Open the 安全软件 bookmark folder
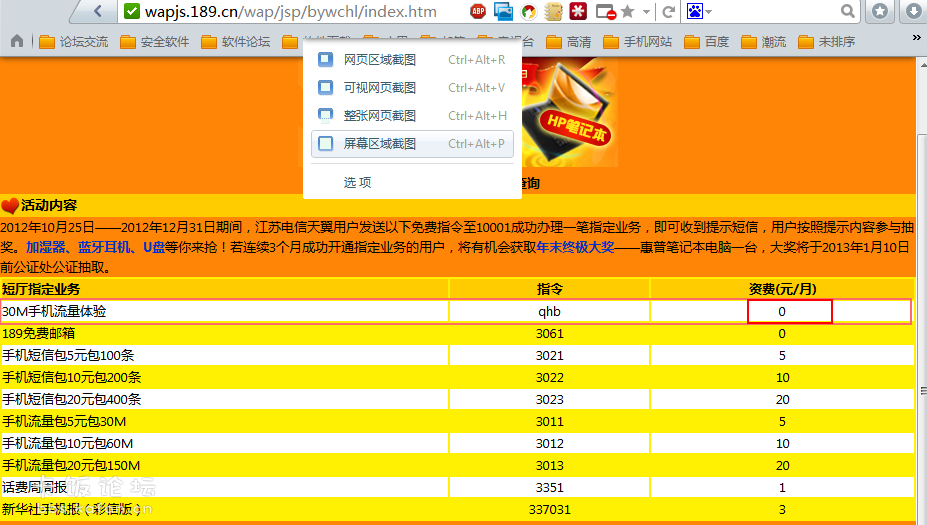This screenshot has height=525, width=927. tap(155, 41)
